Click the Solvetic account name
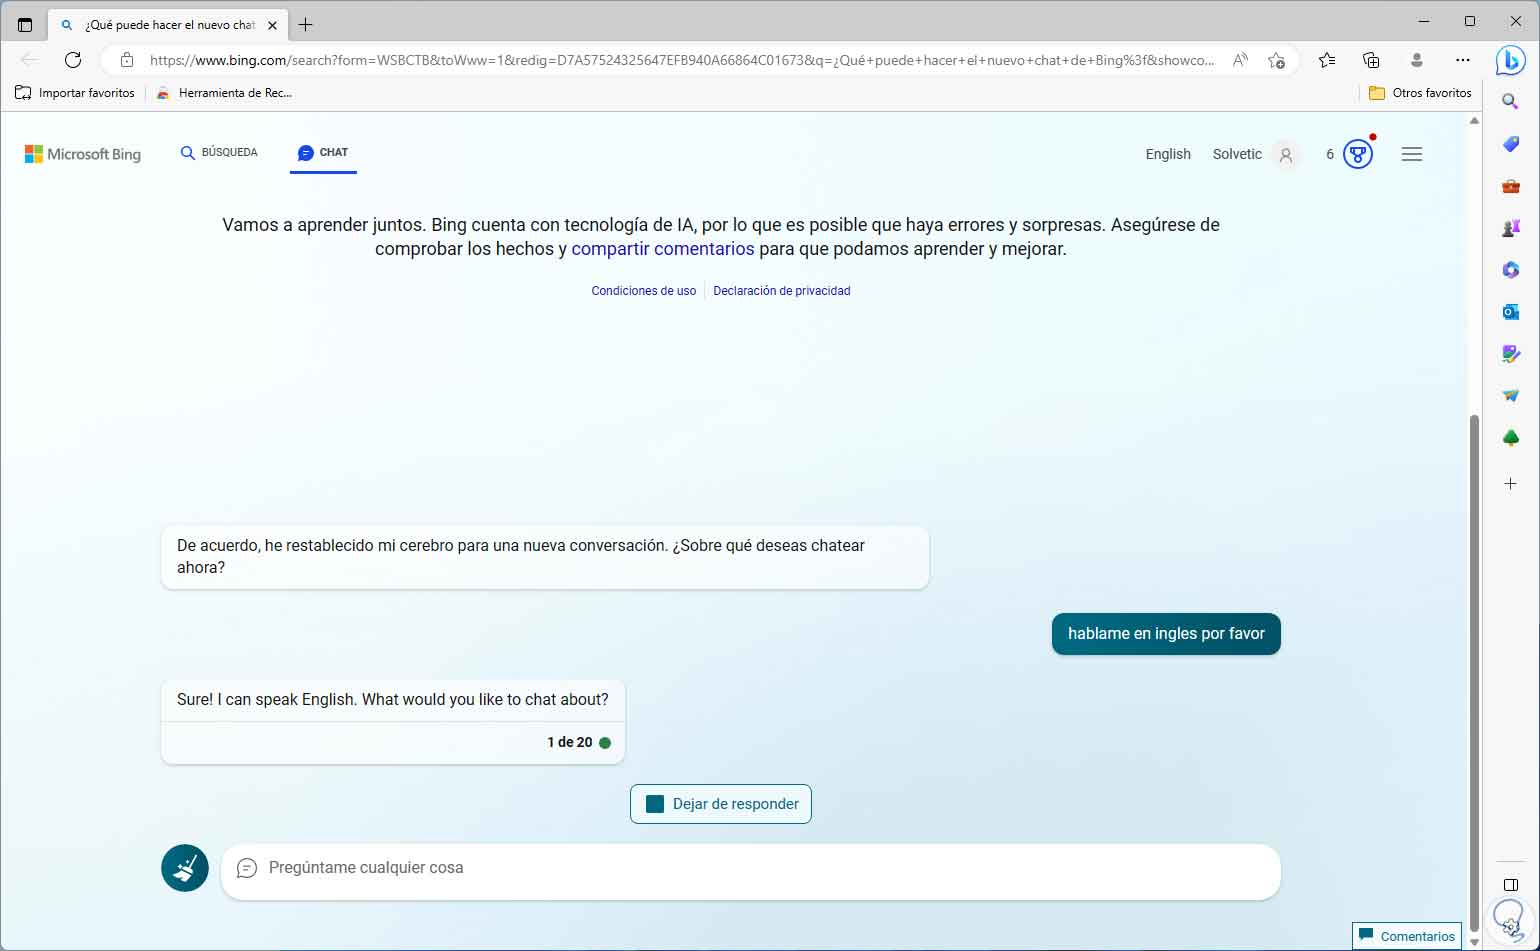The width and height of the screenshot is (1540, 951). click(x=1237, y=154)
